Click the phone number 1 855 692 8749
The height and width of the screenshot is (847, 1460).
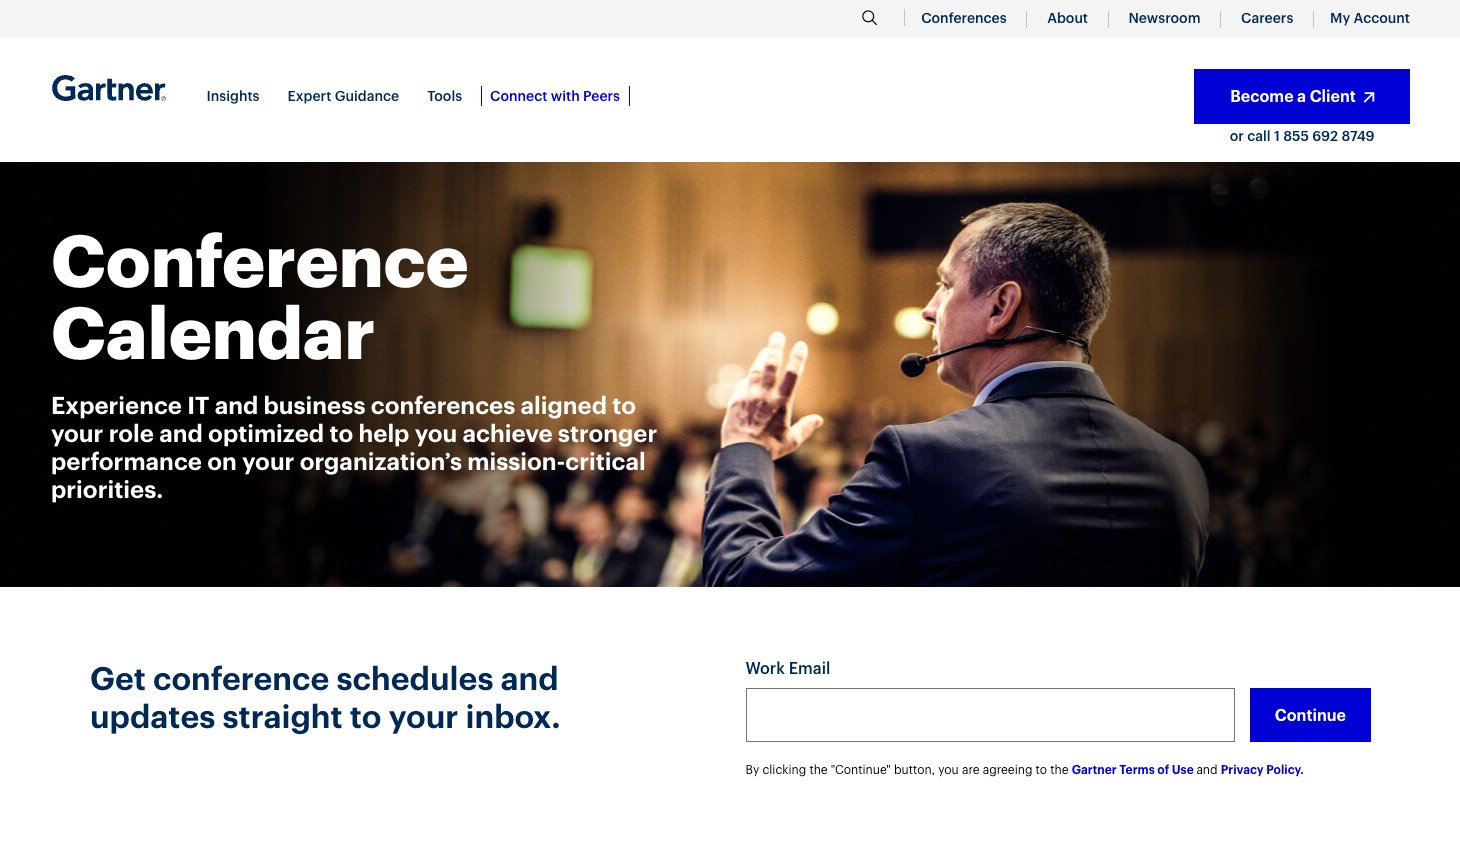tap(1323, 136)
